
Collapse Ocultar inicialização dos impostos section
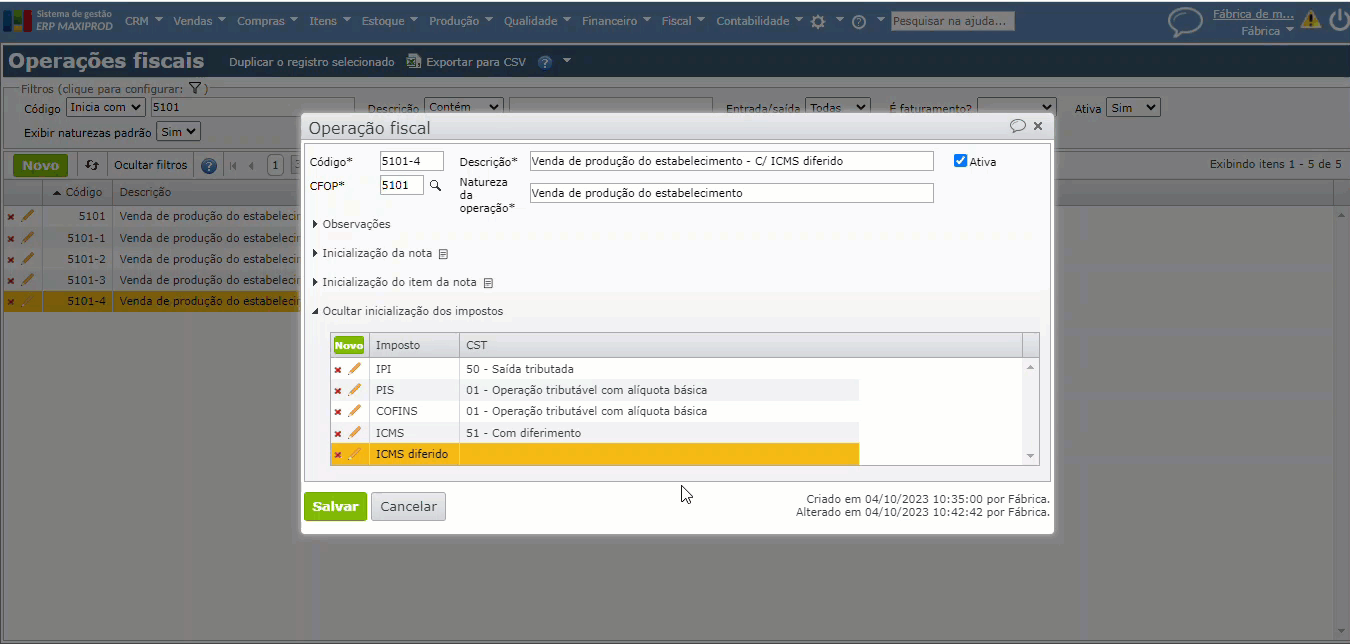point(407,311)
